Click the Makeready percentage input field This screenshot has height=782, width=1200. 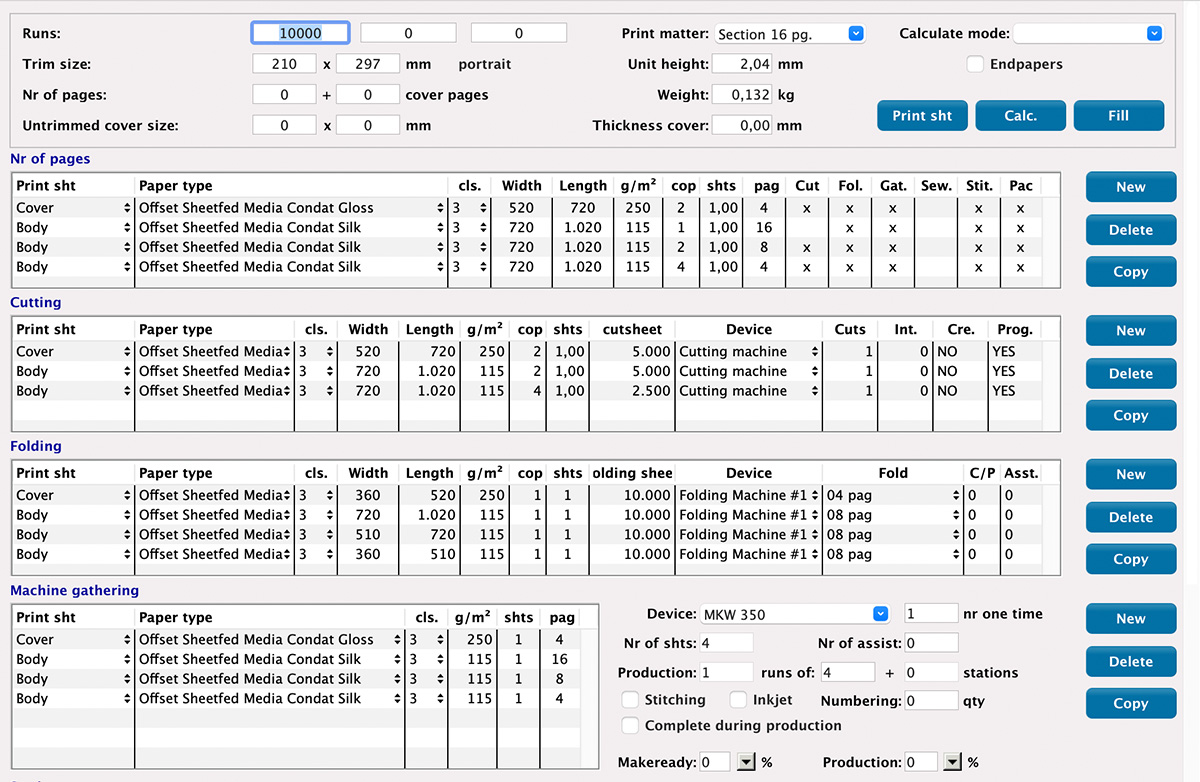tap(716, 762)
